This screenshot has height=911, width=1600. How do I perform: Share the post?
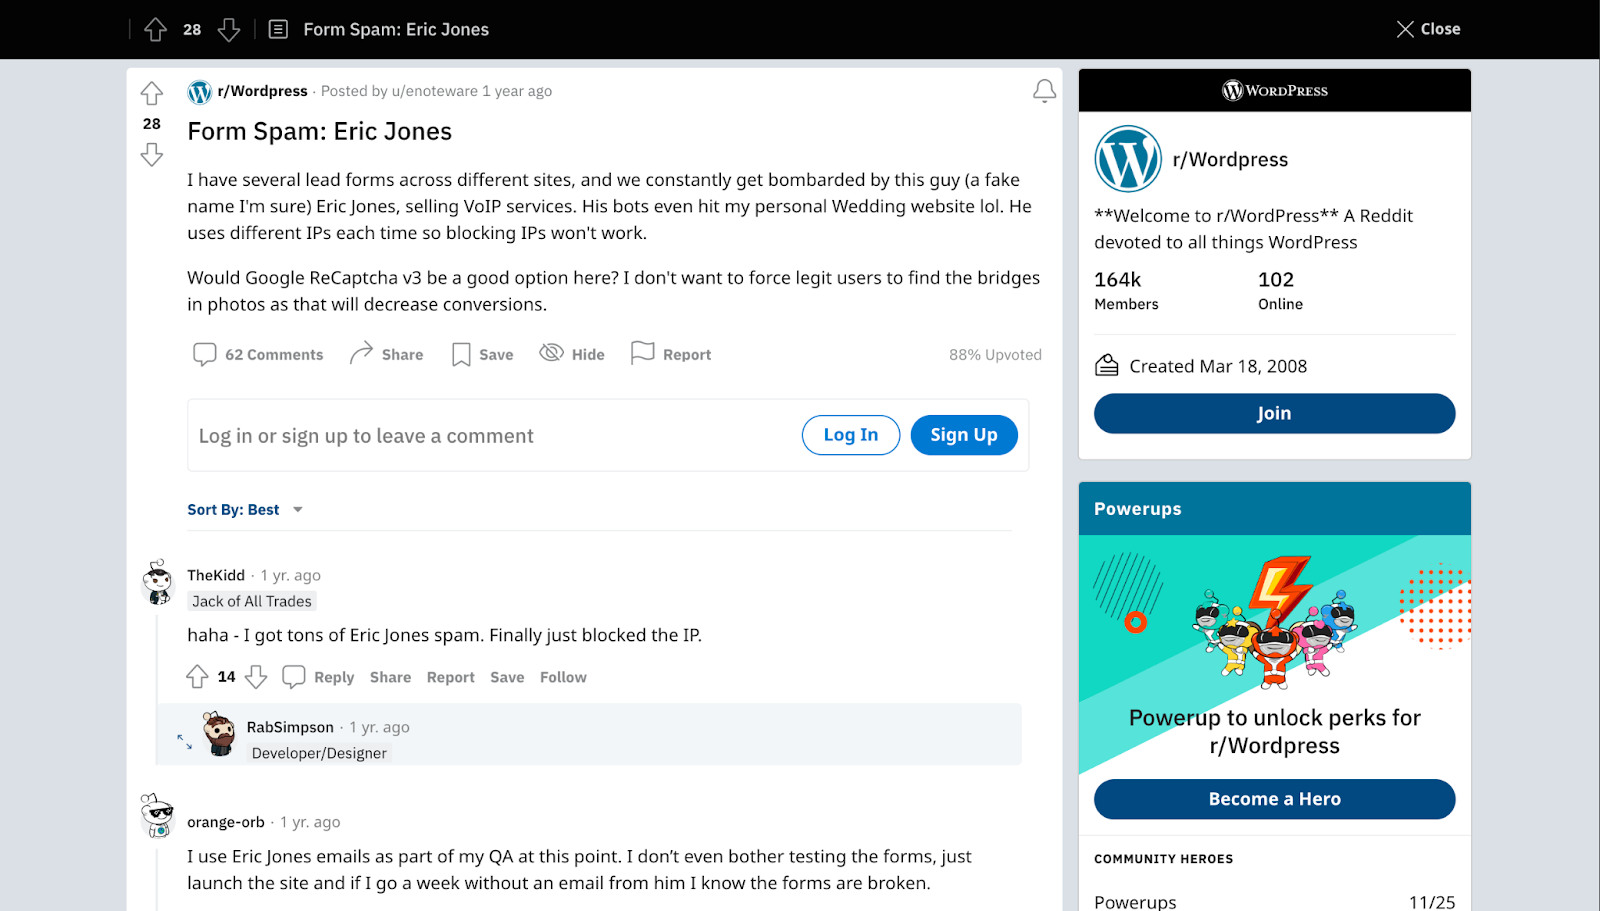pos(386,354)
